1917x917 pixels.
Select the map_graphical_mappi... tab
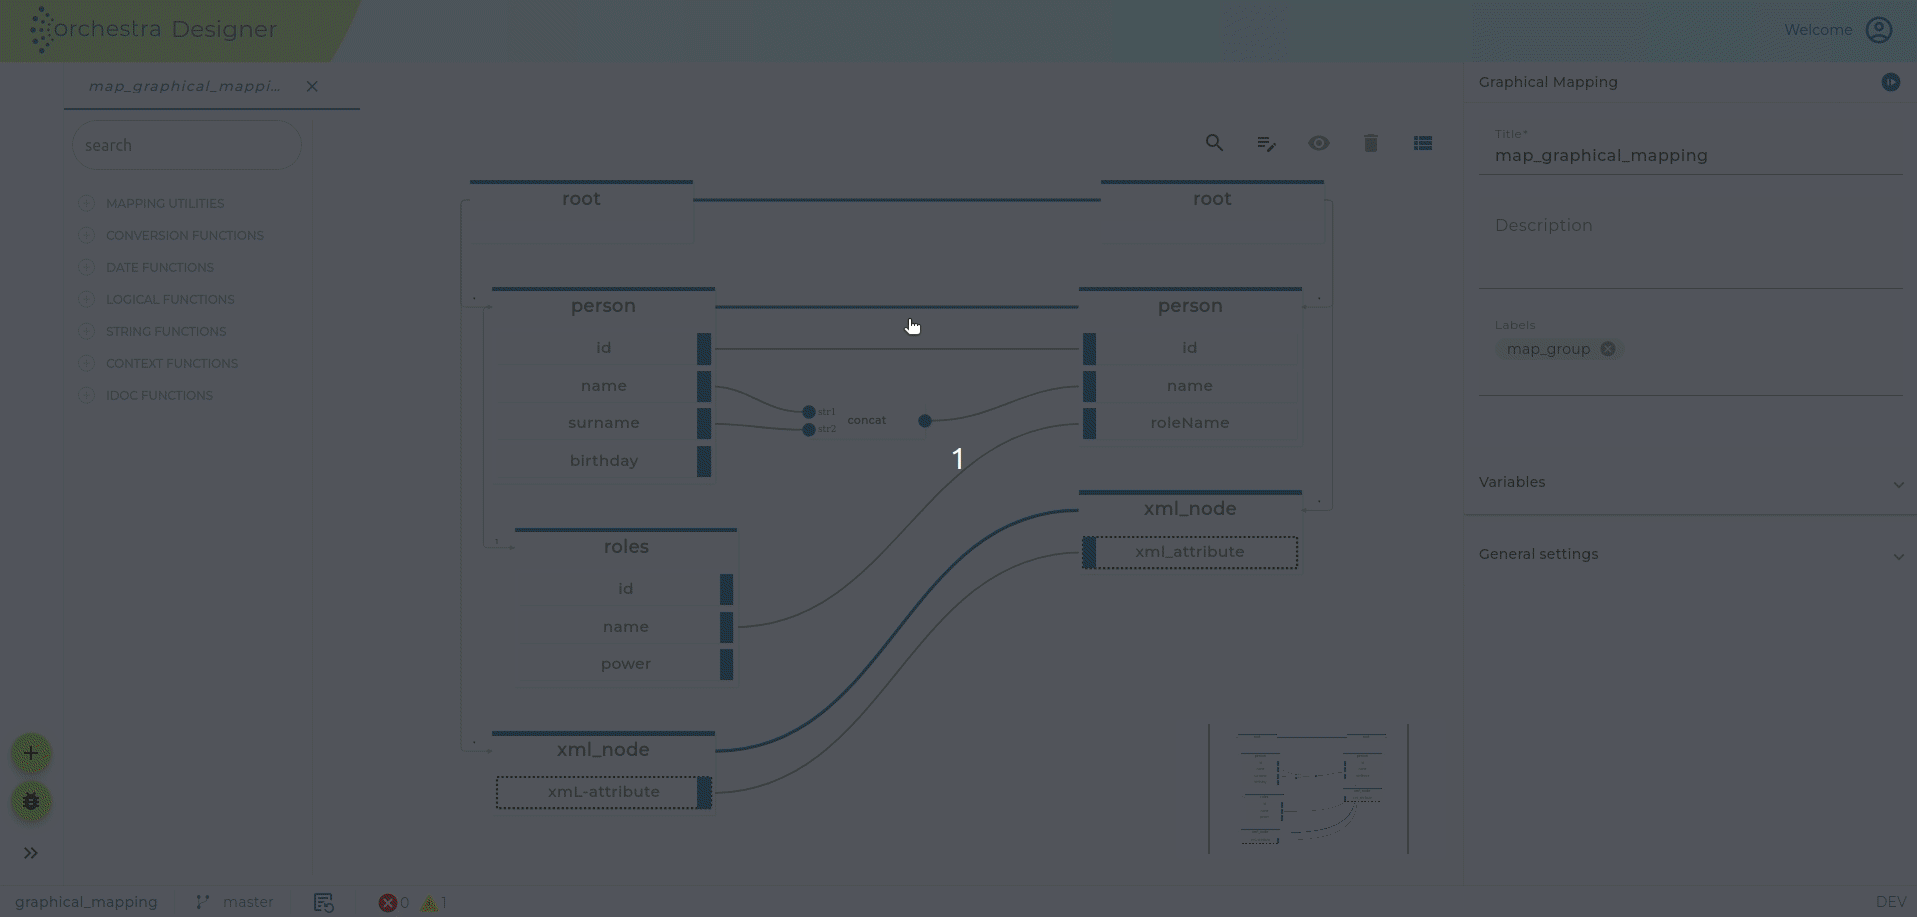[185, 86]
